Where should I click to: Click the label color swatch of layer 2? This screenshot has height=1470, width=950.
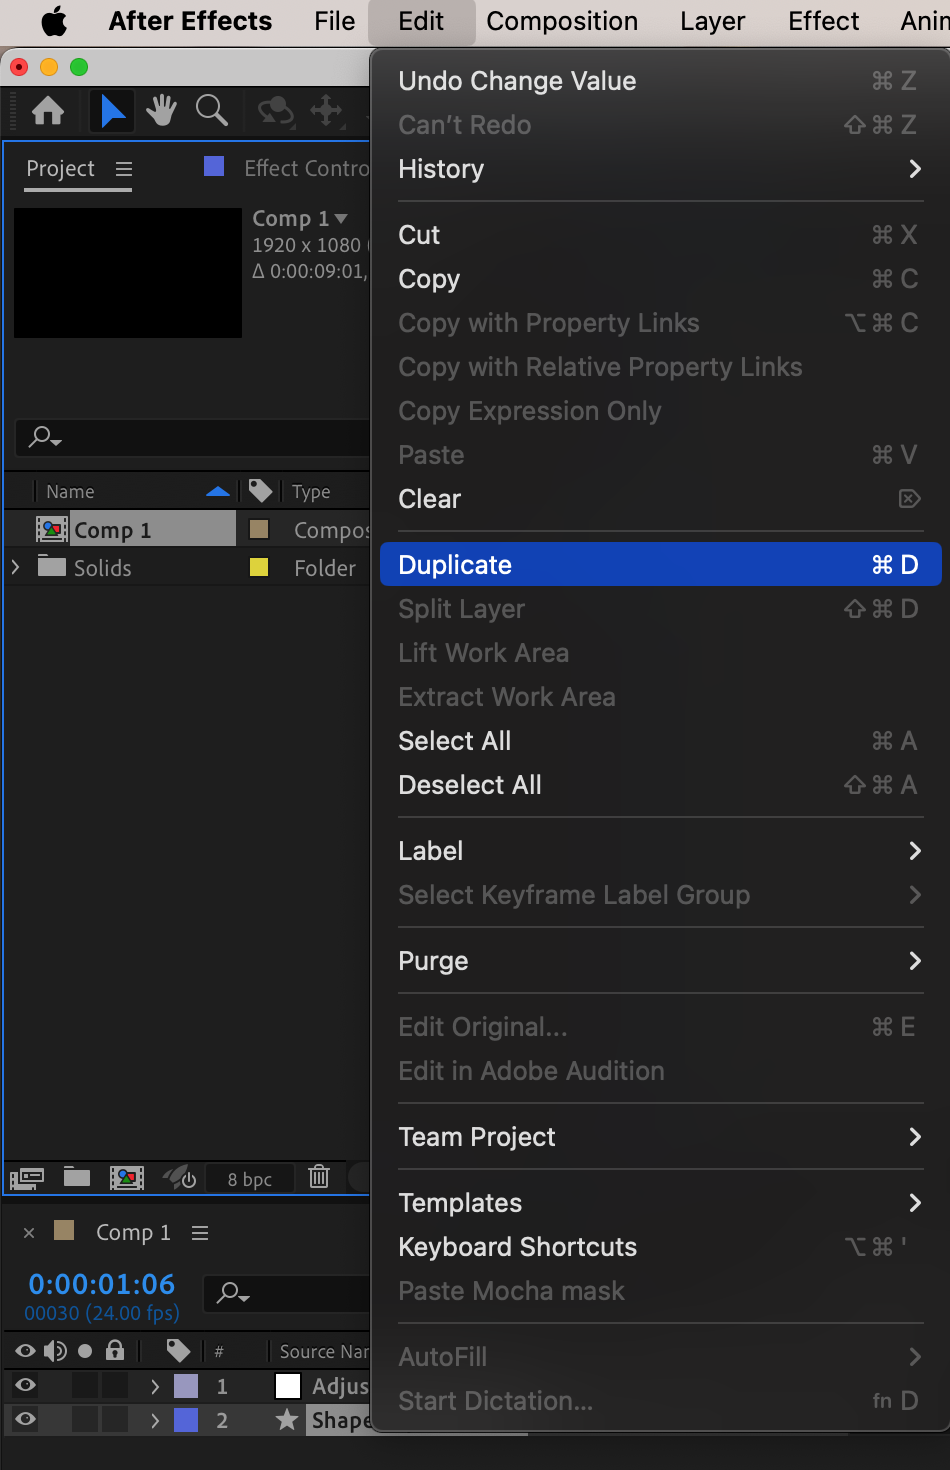click(x=186, y=1420)
